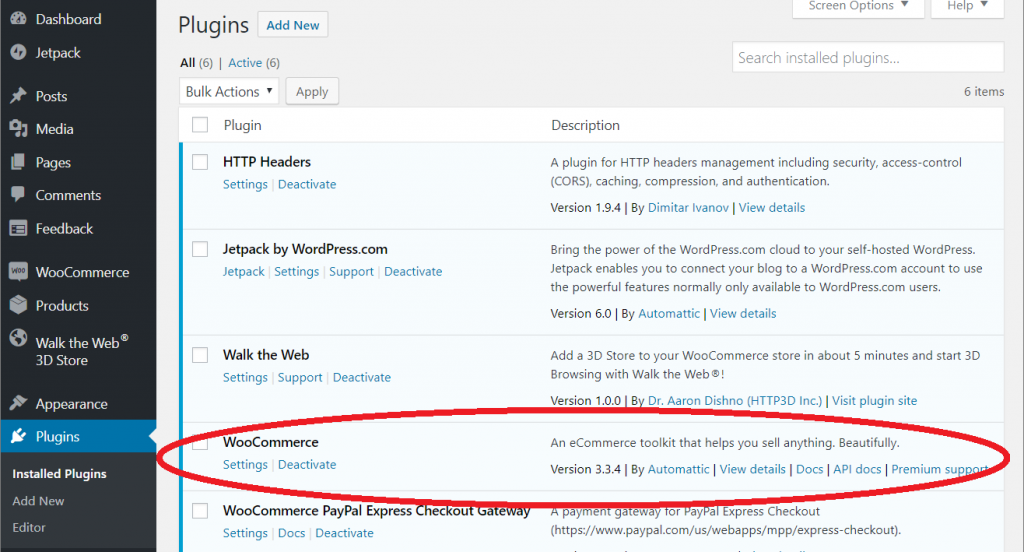Expand the Screen Options panel
Image resolution: width=1024 pixels, height=552 pixels.
(858, 7)
